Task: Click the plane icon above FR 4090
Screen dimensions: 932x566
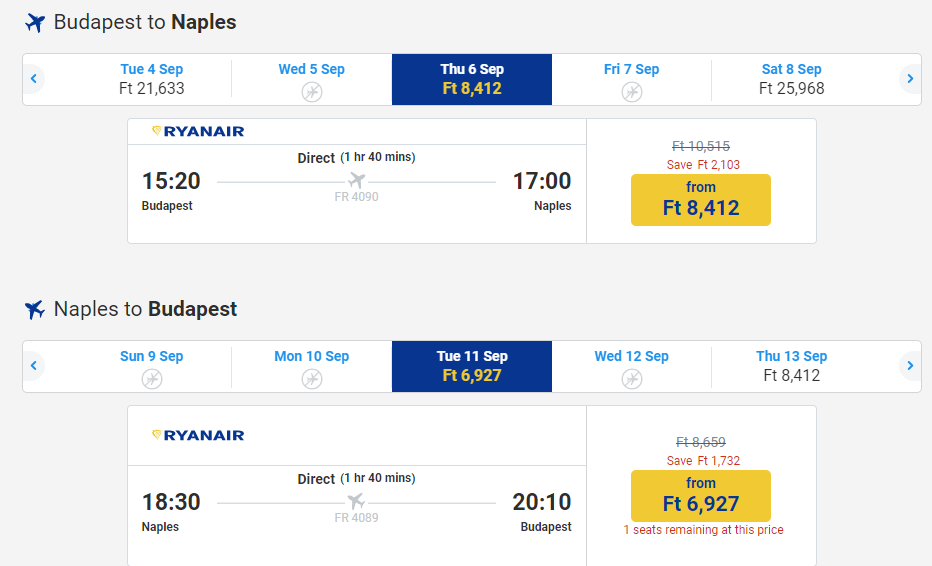Action: [356, 180]
